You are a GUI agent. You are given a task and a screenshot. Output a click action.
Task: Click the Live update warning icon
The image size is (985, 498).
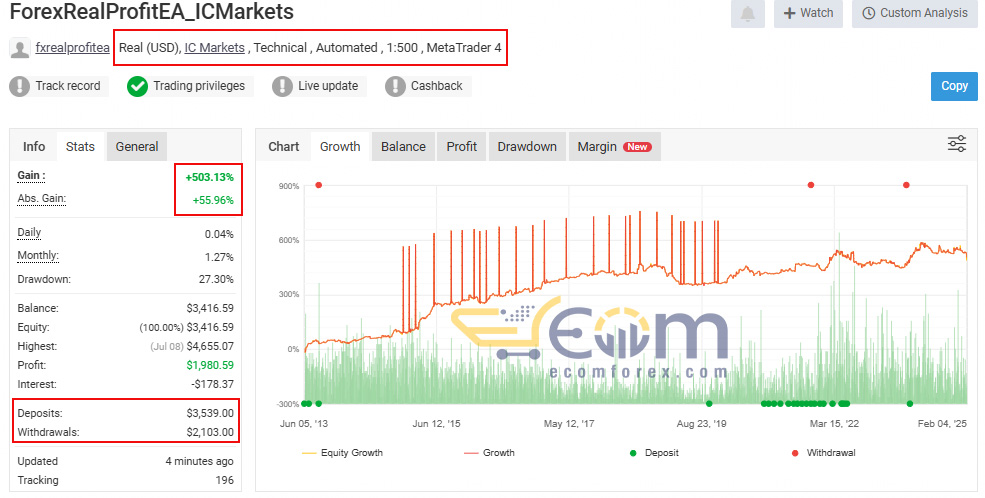pyautogui.click(x=282, y=86)
